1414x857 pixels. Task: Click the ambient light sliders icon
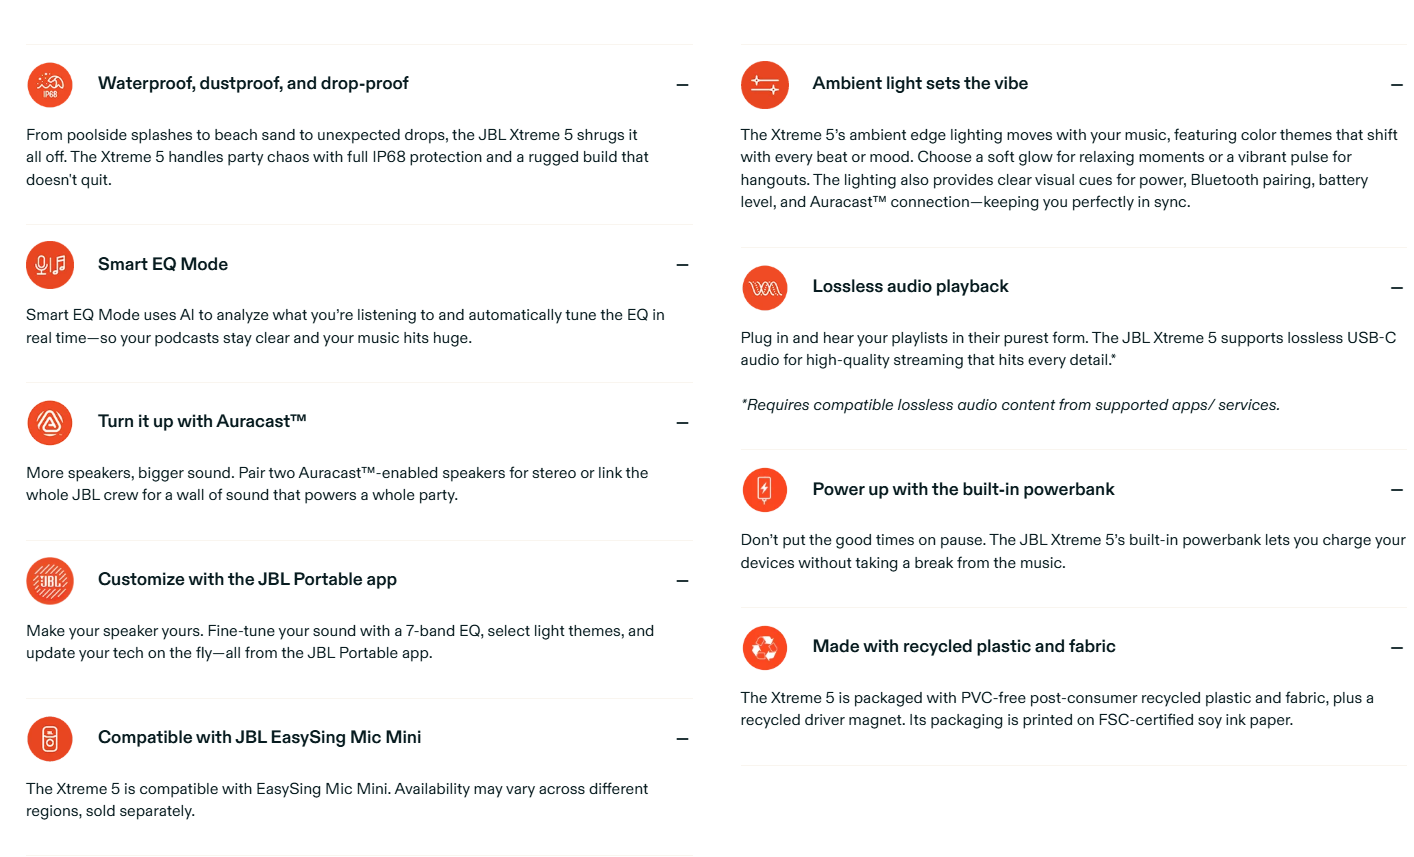[x=765, y=85]
